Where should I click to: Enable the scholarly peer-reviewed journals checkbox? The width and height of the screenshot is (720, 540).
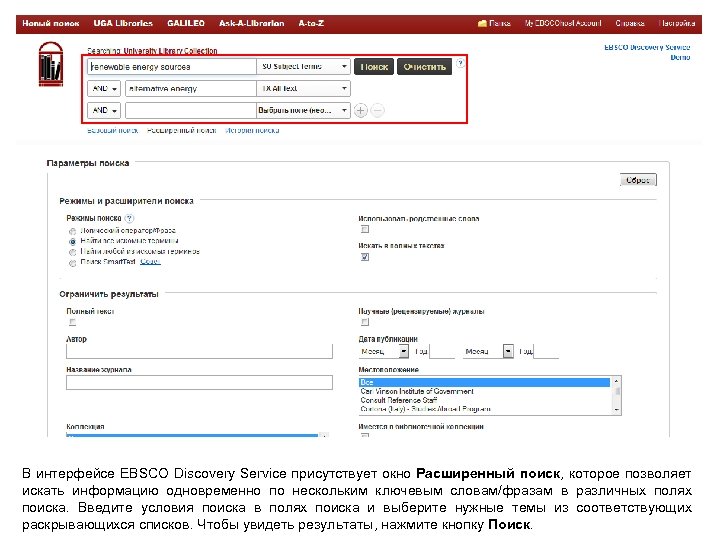coord(365,322)
